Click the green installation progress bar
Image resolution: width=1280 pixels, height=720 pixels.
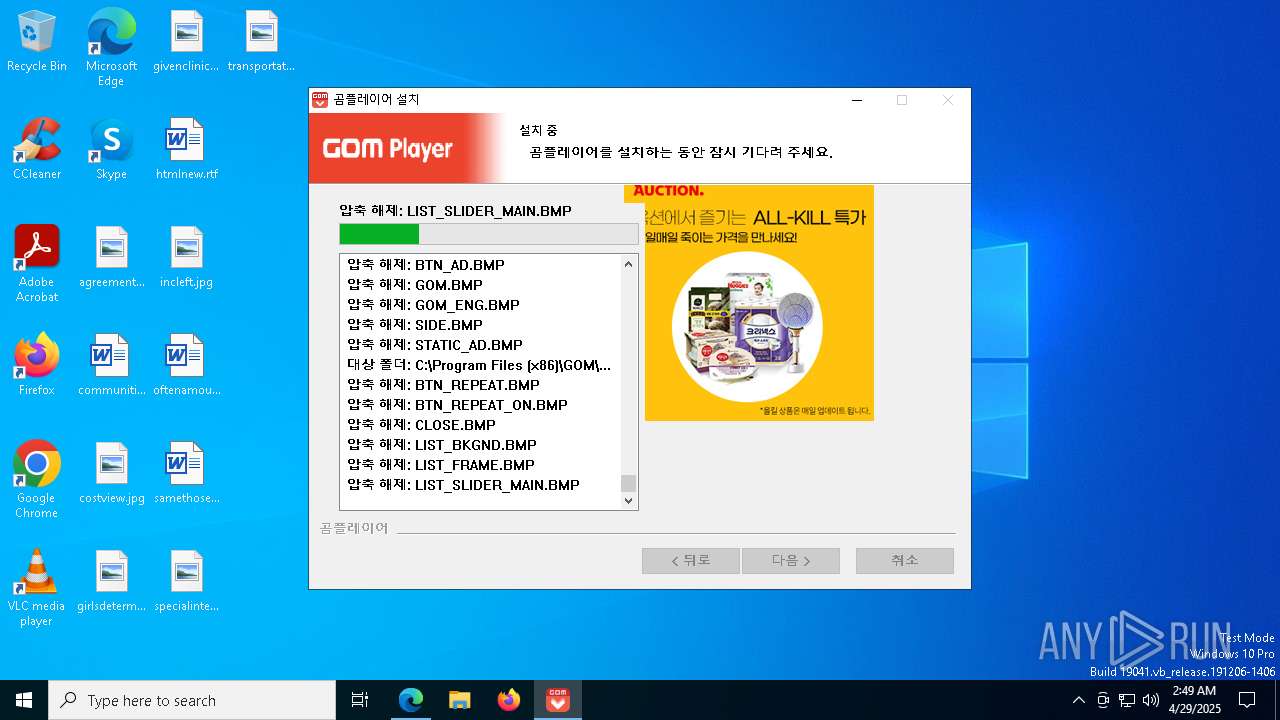coord(488,234)
